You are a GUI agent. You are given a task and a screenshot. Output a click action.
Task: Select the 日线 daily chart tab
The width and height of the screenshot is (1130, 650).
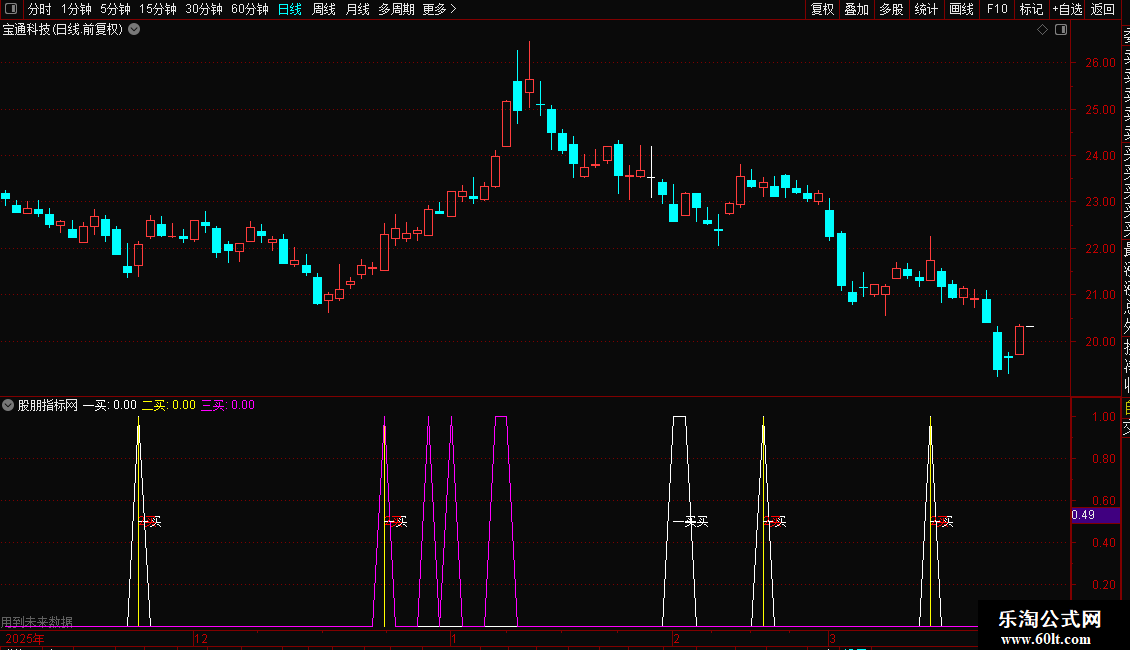(290, 9)
